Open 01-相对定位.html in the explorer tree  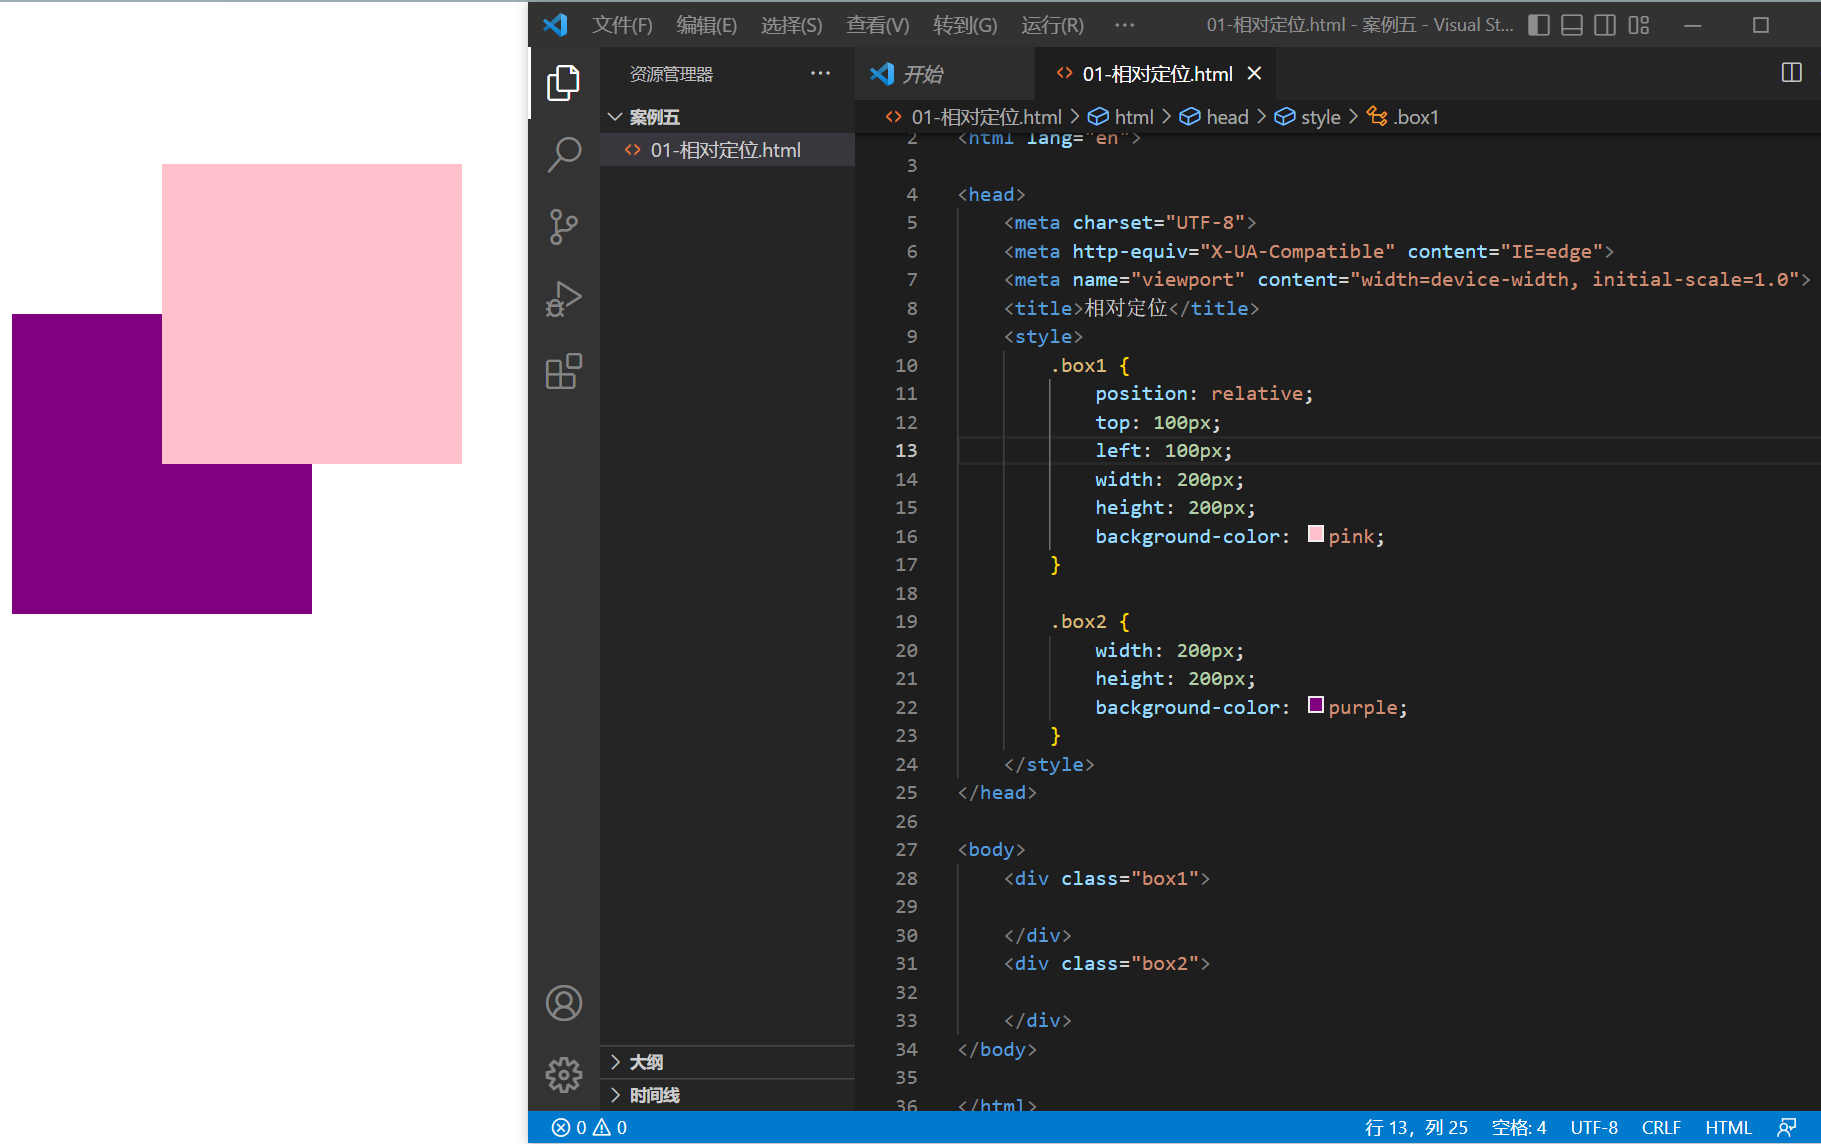(728, 150)
